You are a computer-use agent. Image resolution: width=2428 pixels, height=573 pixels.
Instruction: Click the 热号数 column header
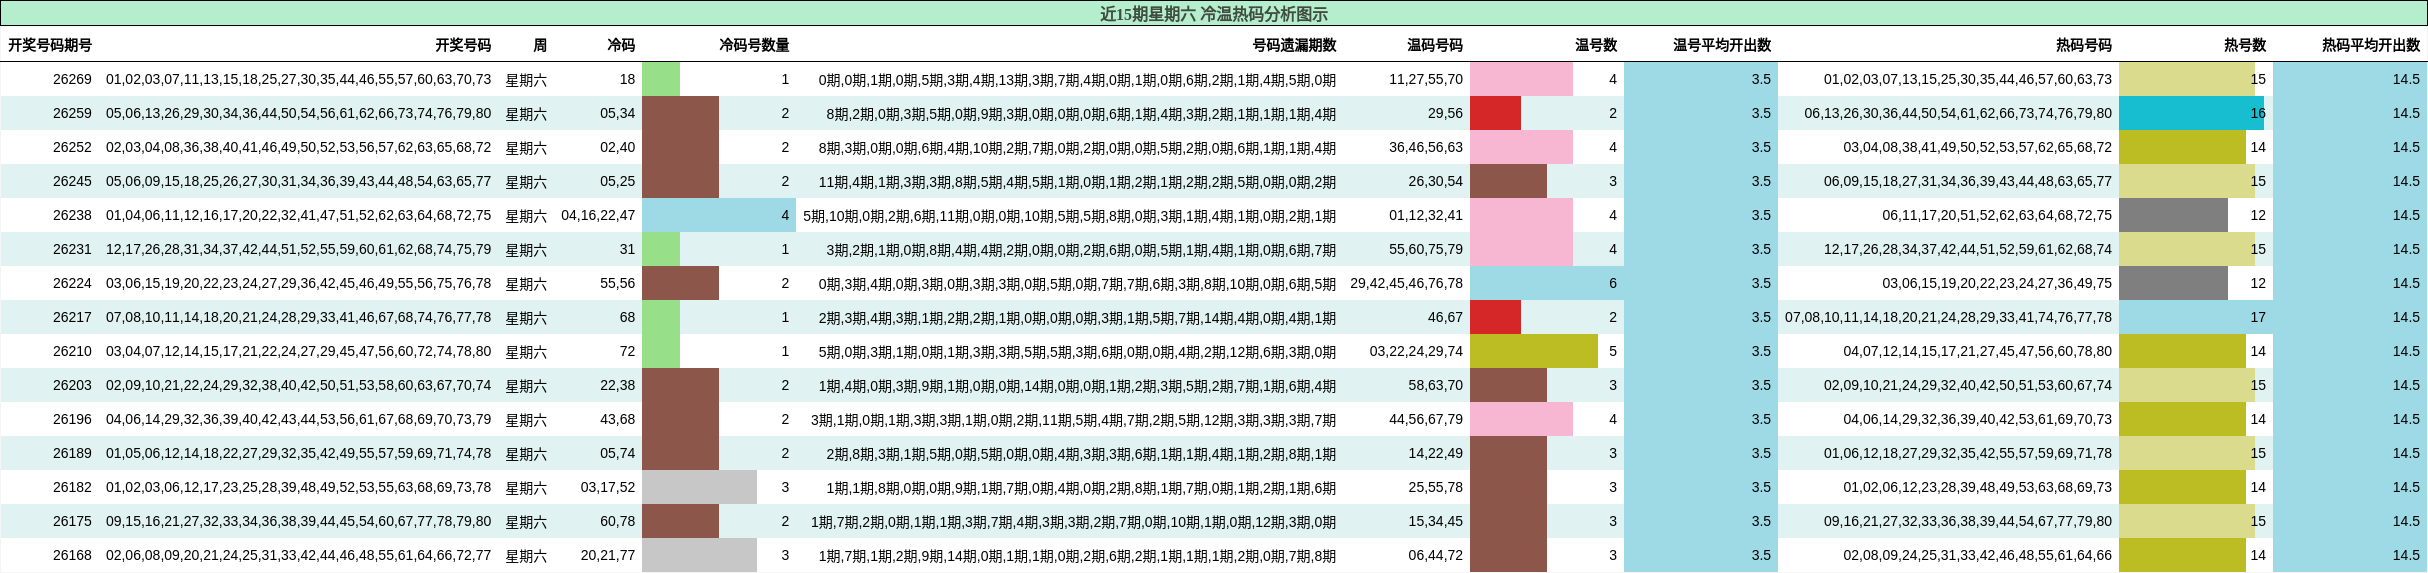[x=2245, y=45]
